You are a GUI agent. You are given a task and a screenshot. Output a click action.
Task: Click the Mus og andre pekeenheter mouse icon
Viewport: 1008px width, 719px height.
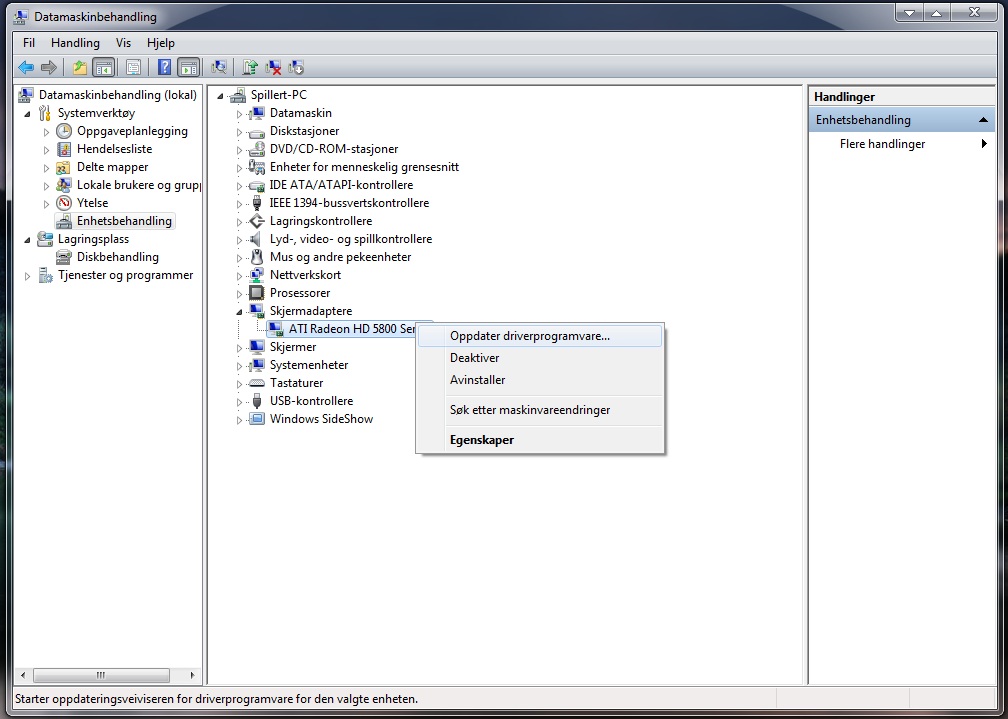pyautogui.click(x=256, y=257)
